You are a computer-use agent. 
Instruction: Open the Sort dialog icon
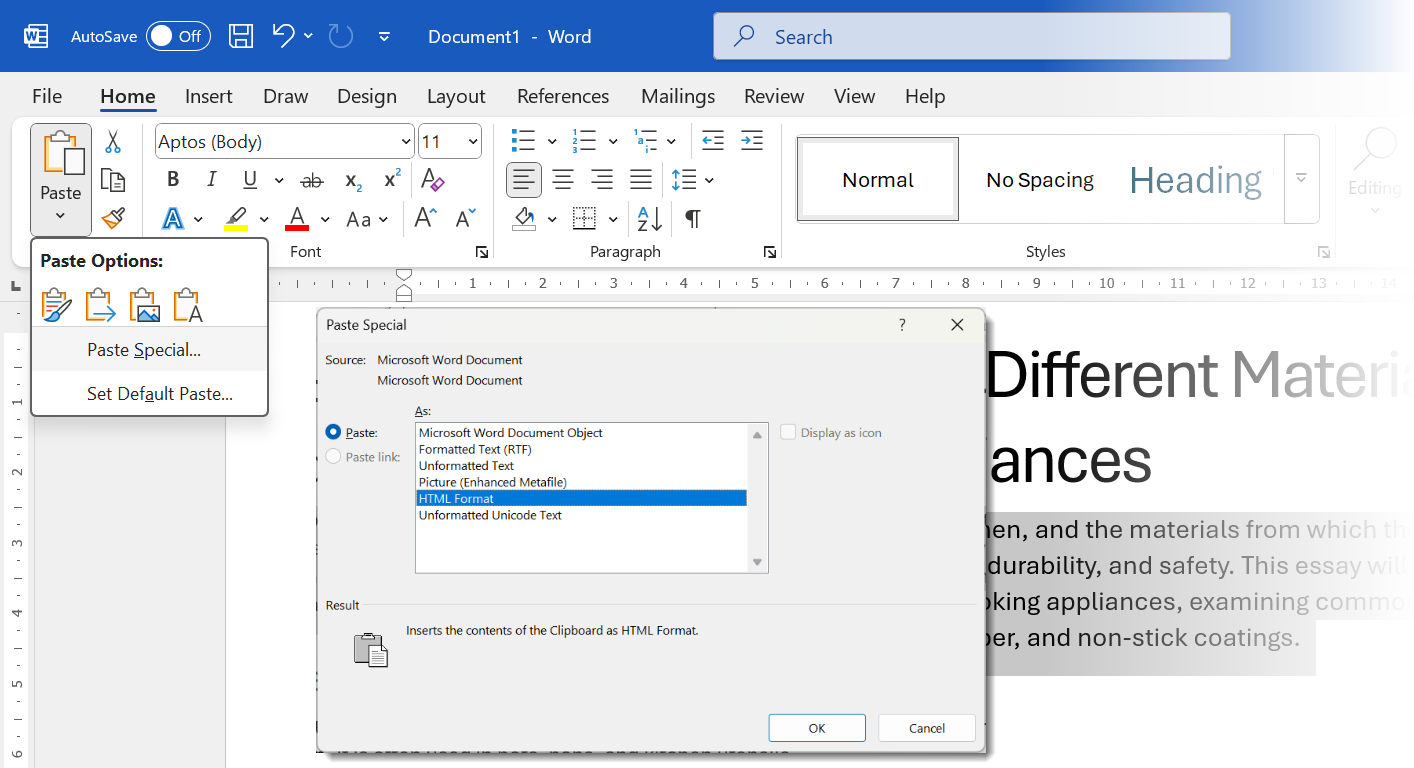(x=648, y=218)
